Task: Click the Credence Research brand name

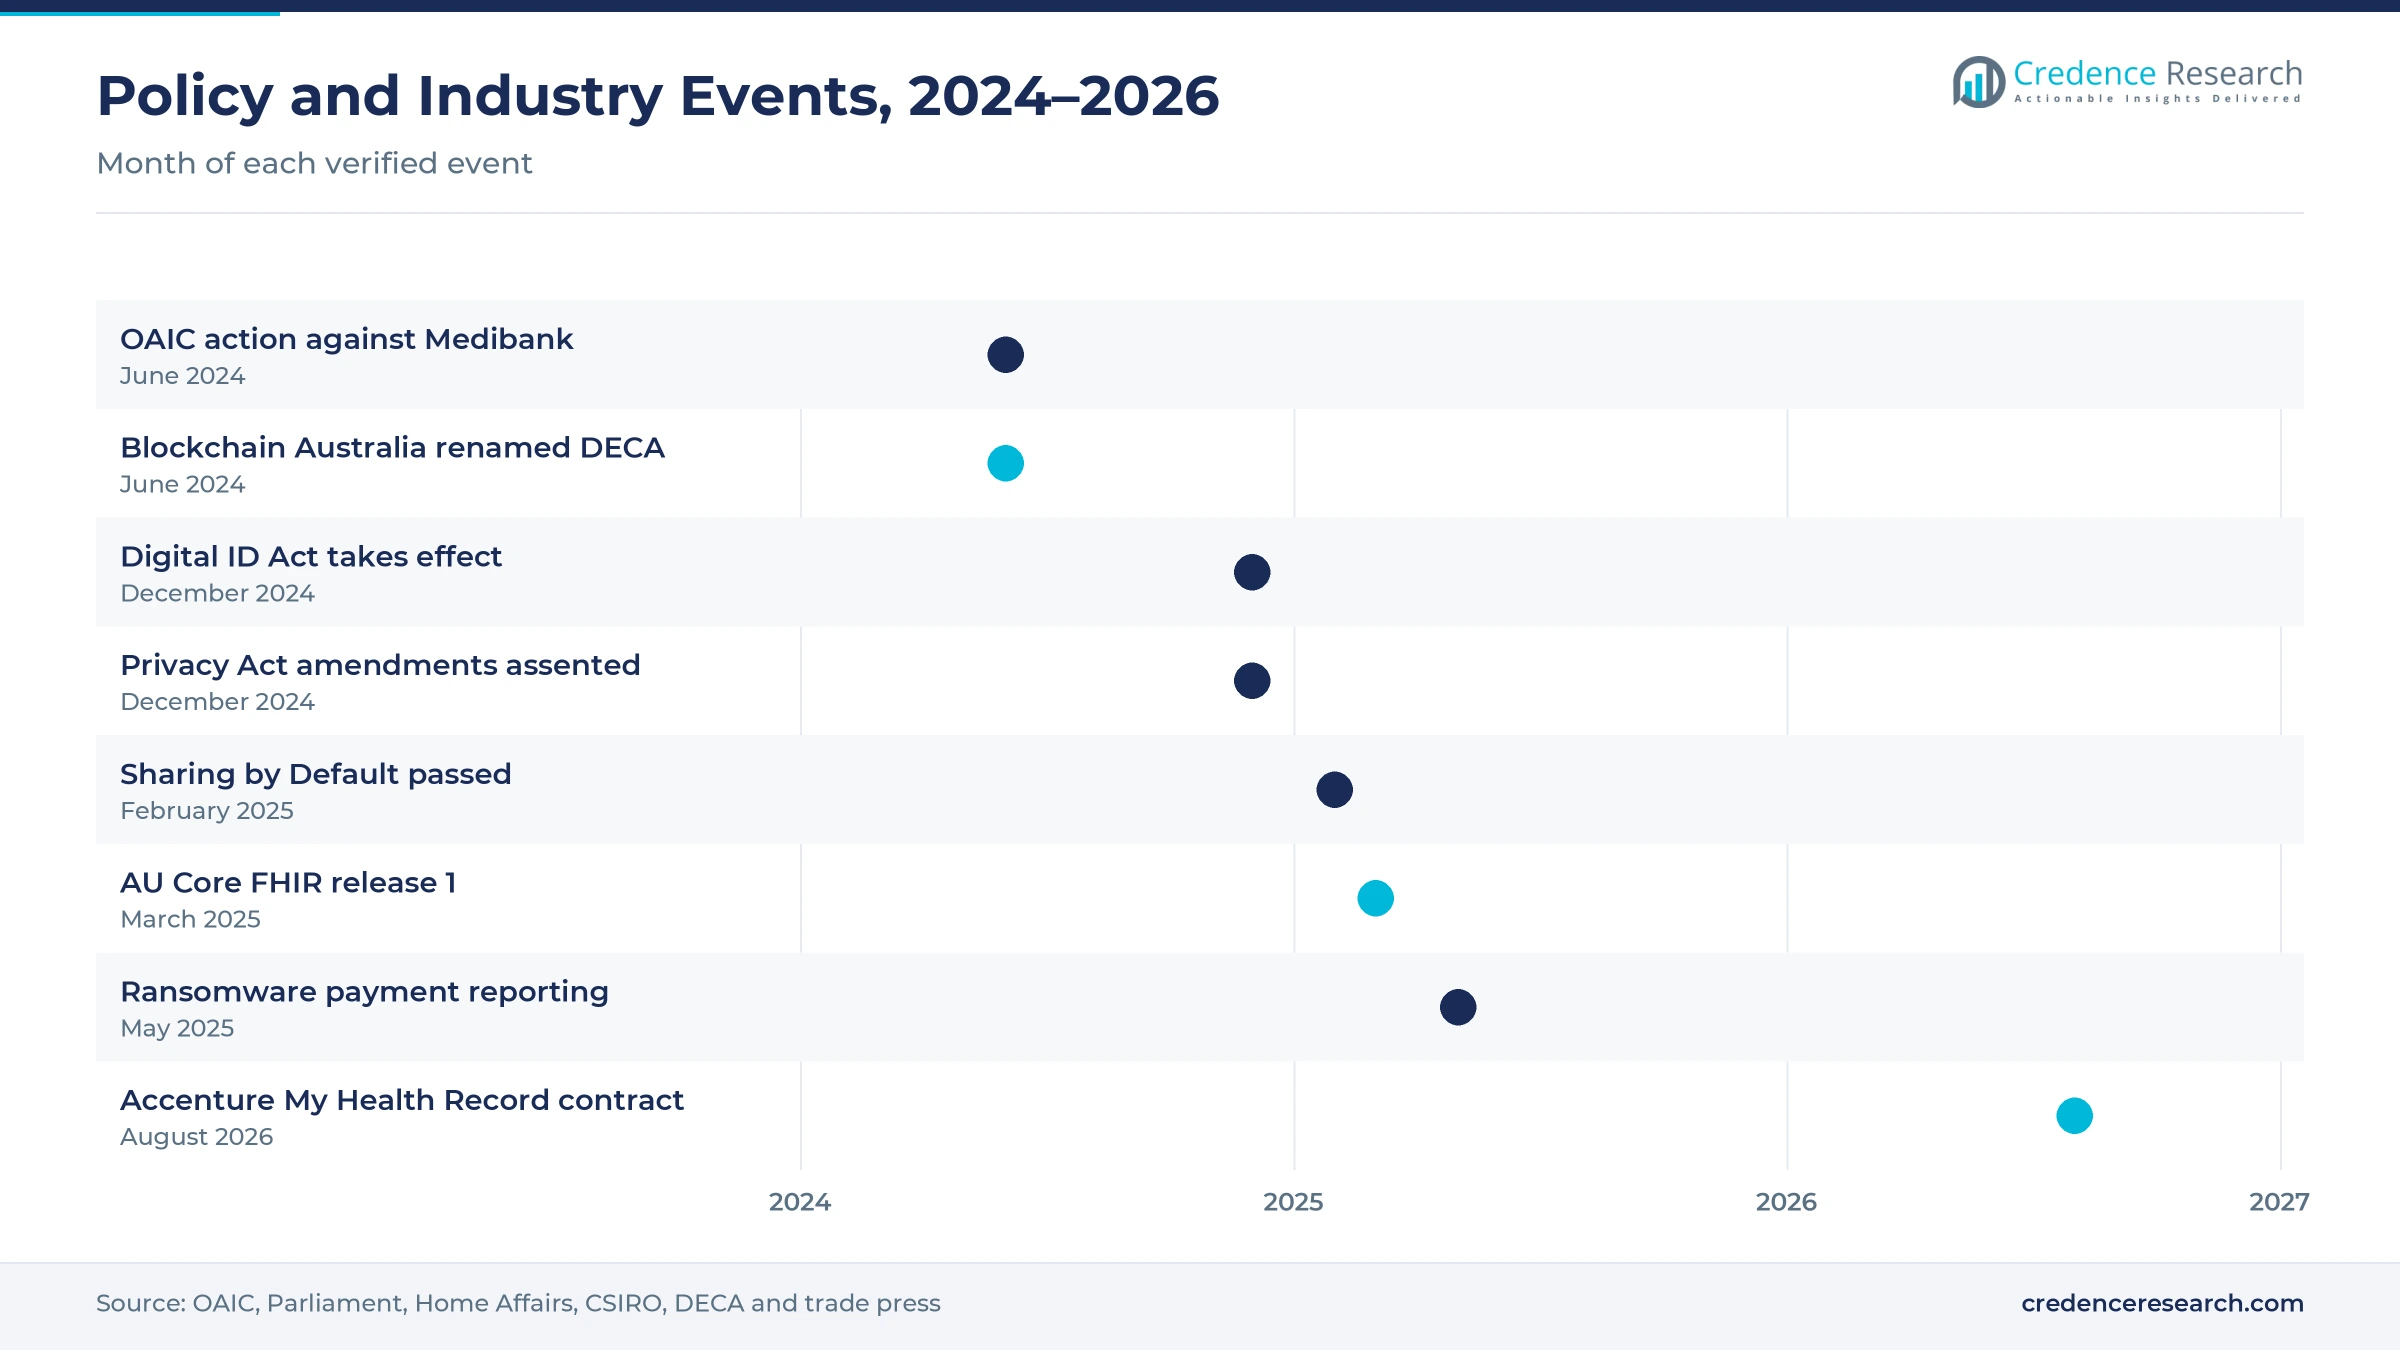Action: [2158, 73]
